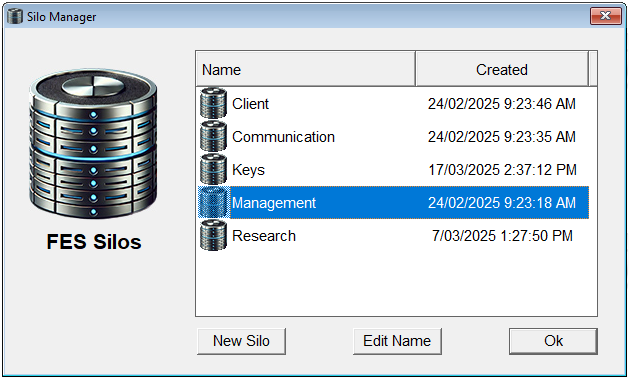
Task: Click the Communication silo icon
Action: [213, 136]
